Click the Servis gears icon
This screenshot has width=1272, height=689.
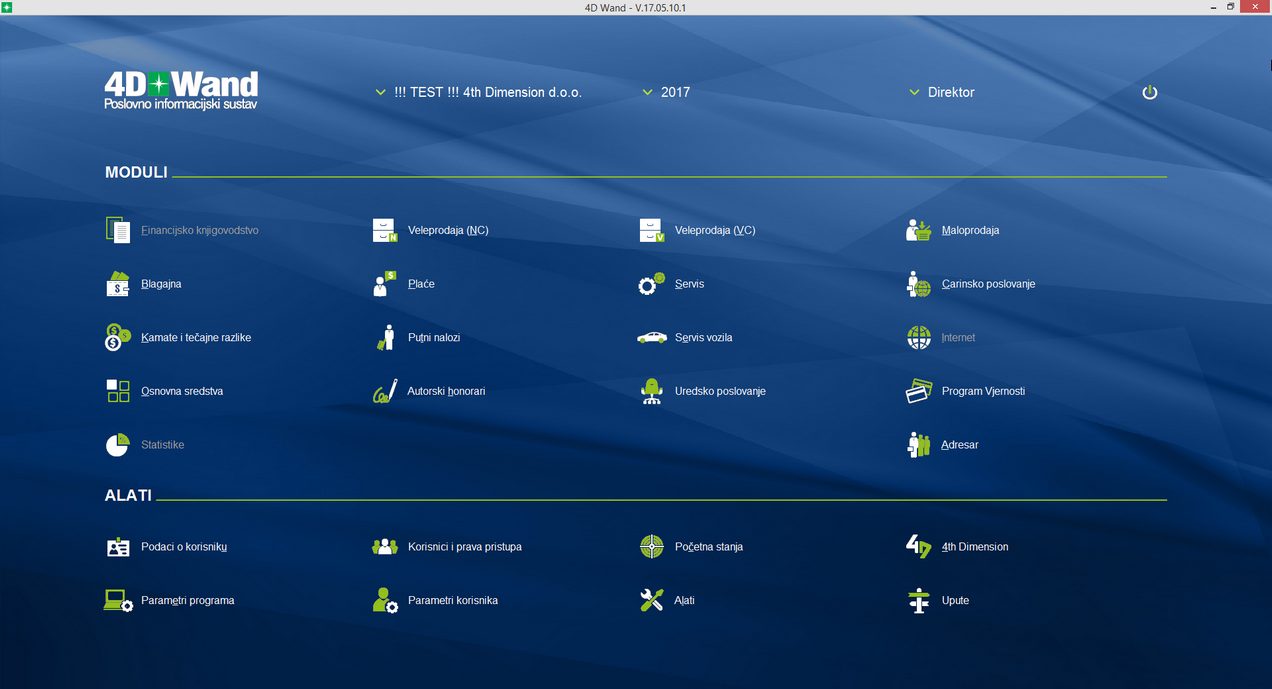(x=652, y=284)
